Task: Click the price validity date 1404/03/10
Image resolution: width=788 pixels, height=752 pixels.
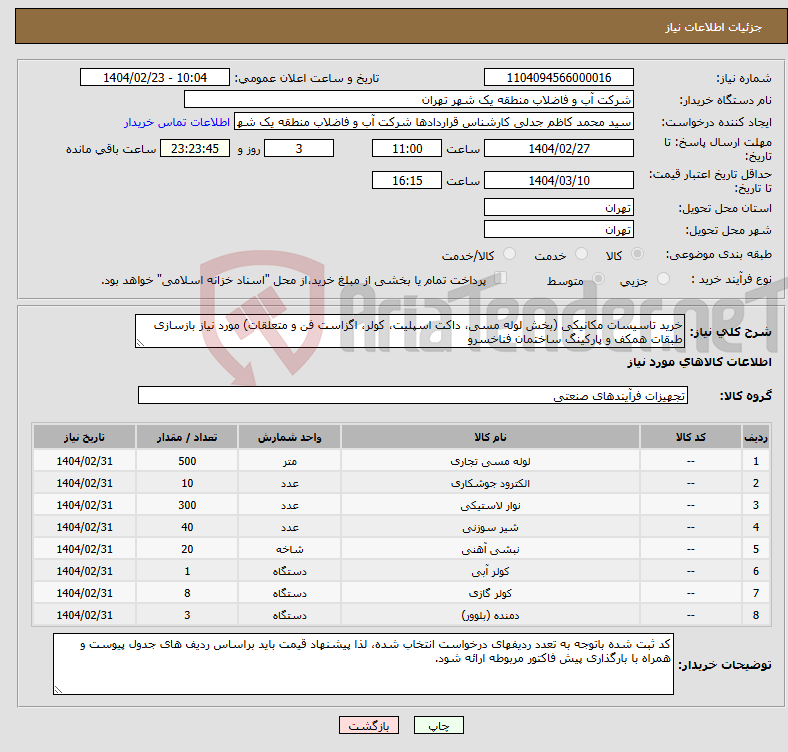Action: point(558,180)
